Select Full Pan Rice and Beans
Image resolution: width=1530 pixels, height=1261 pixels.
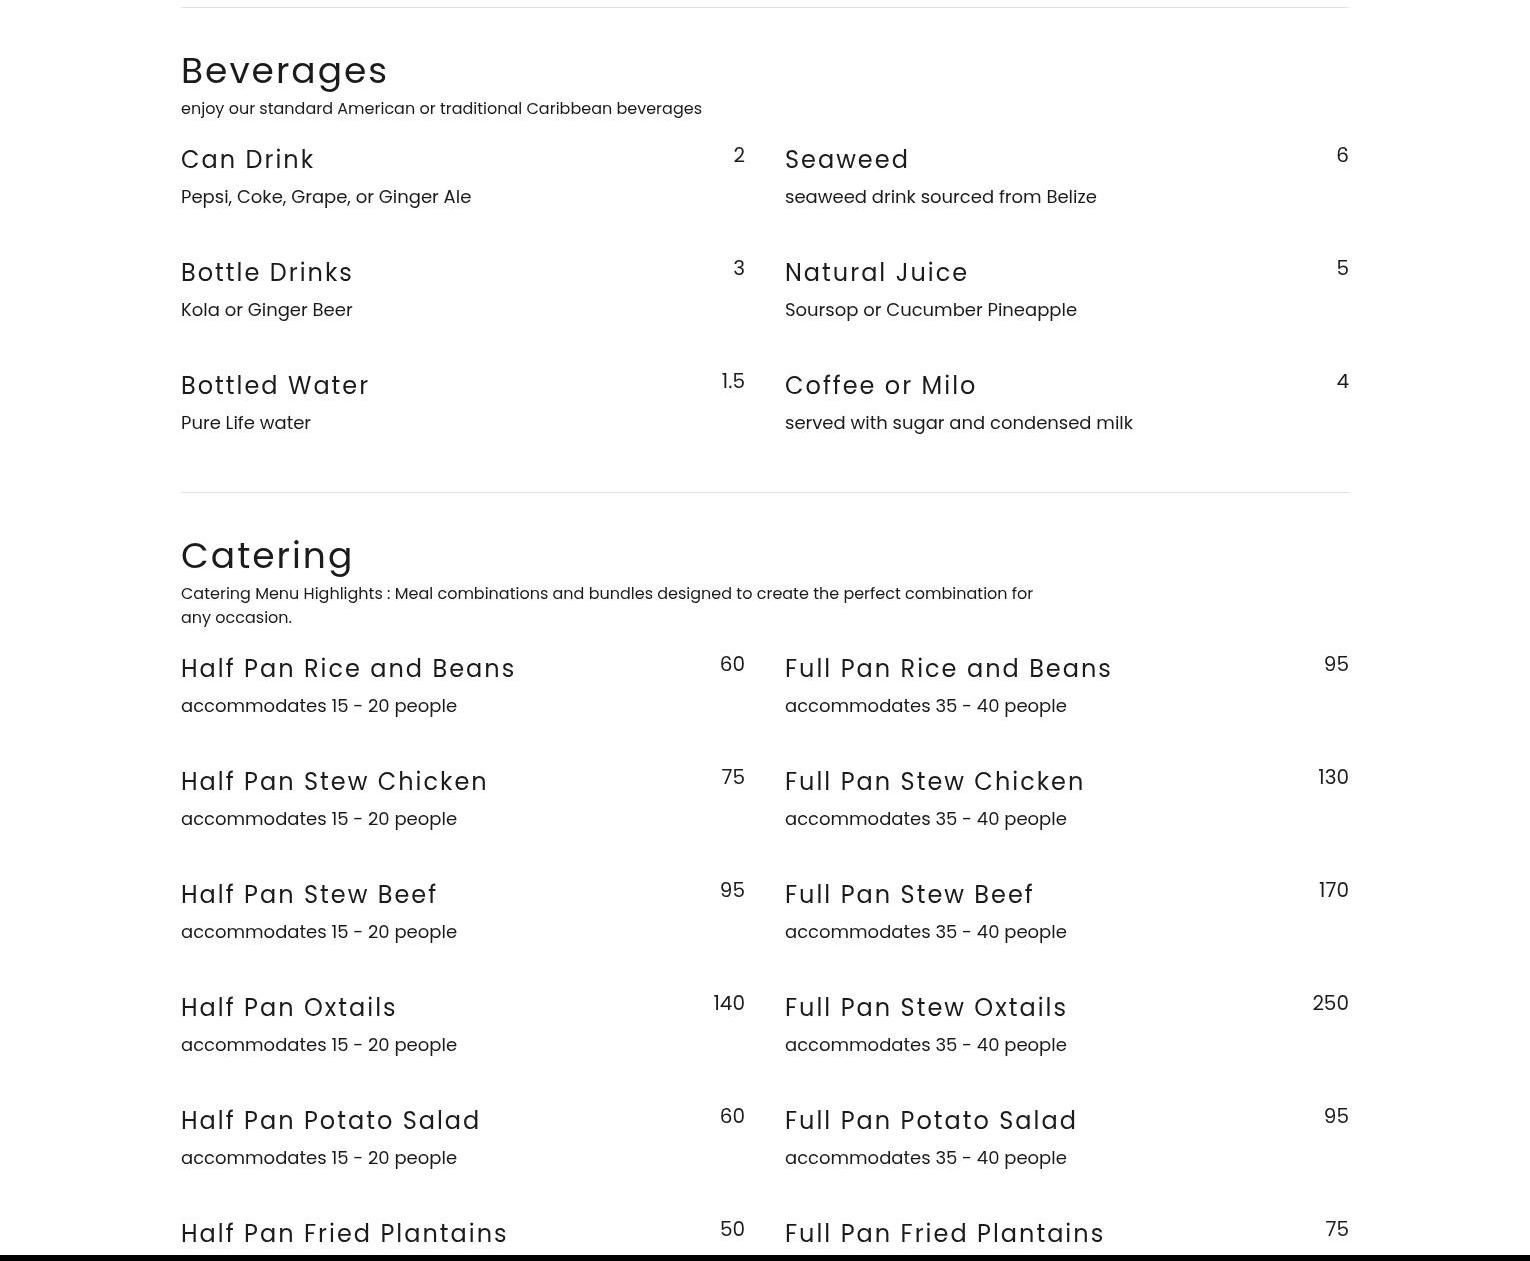coord(948,669)
